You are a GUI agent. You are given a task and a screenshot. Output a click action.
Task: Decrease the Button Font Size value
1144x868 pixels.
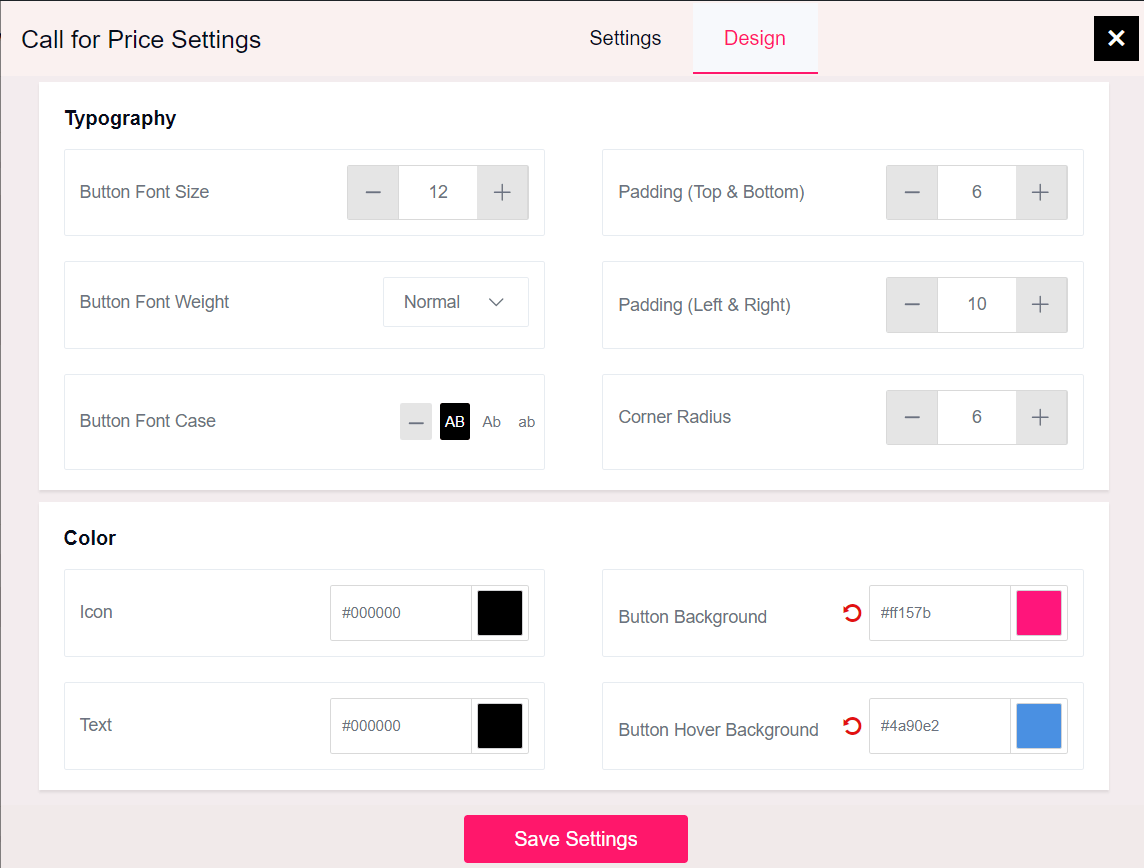click(372, 192)
